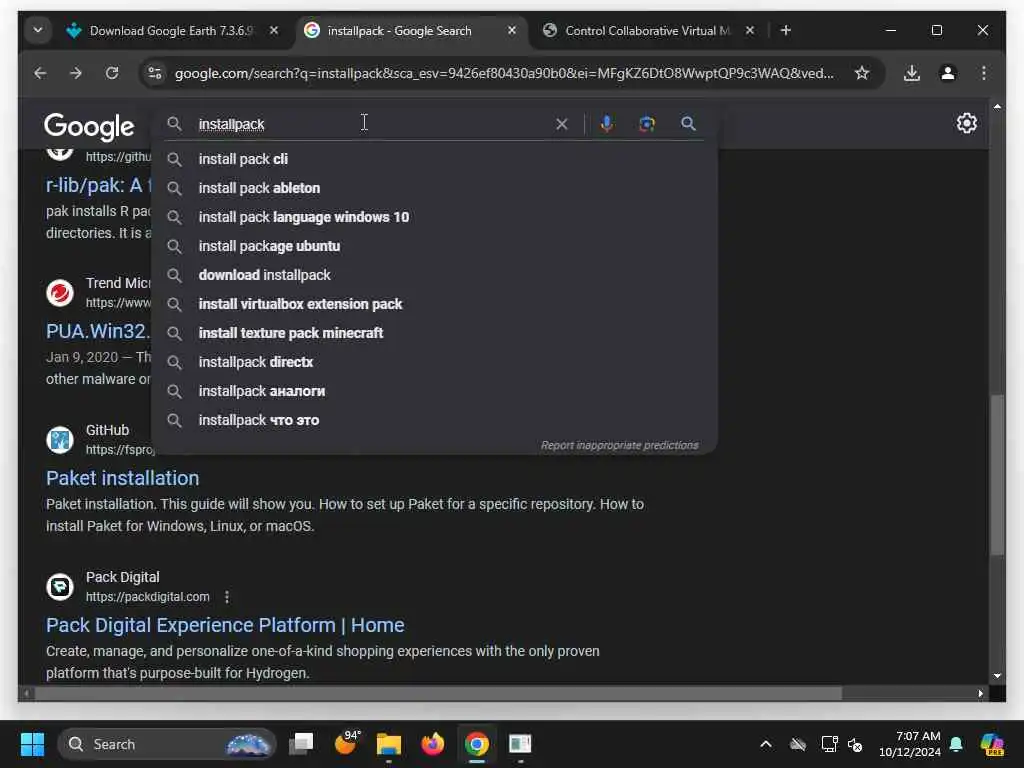The image size is (1024, 768).
Task: Open Pack Digital Experience Platform result
Action: click(225, 625)
